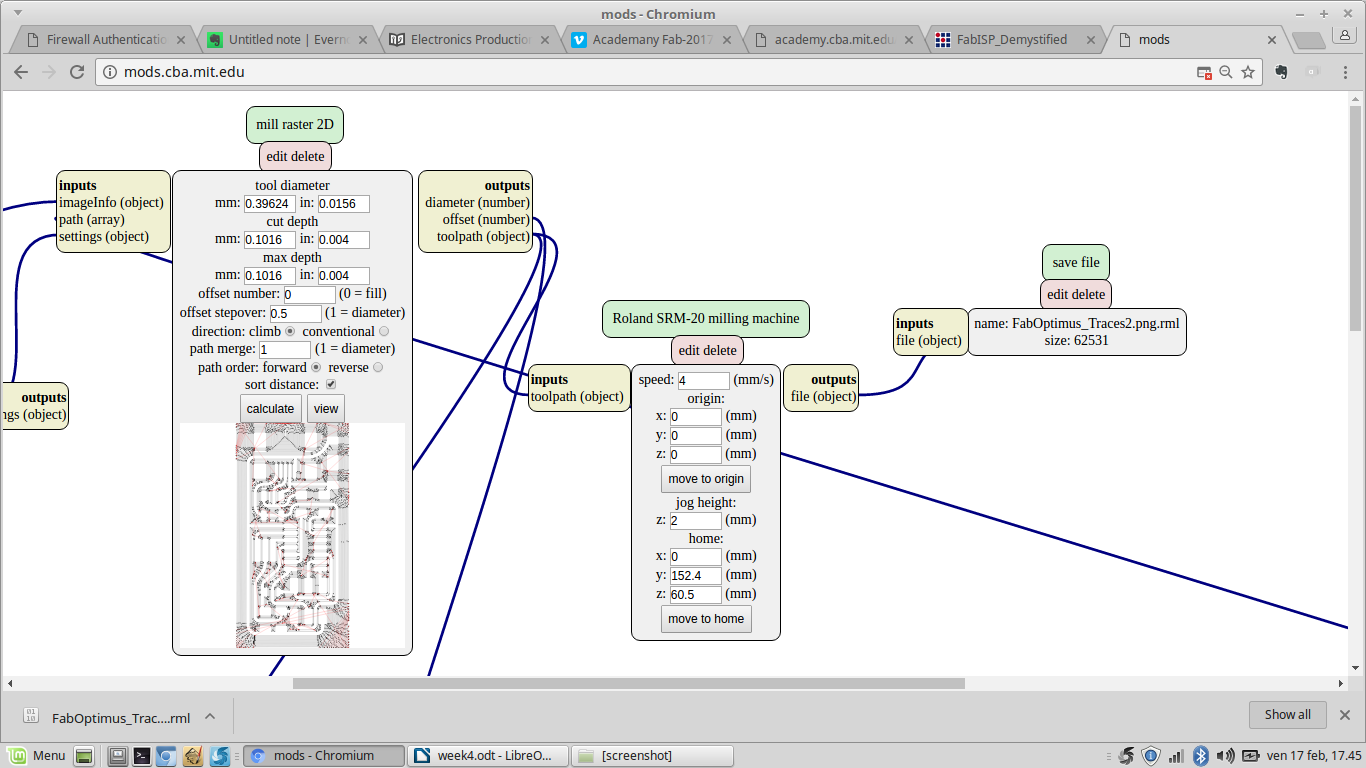The height and width of the screenshot is (768, 1366).
Task: Bookmark this page with the star icon
Action: [x=1248, y=72]
